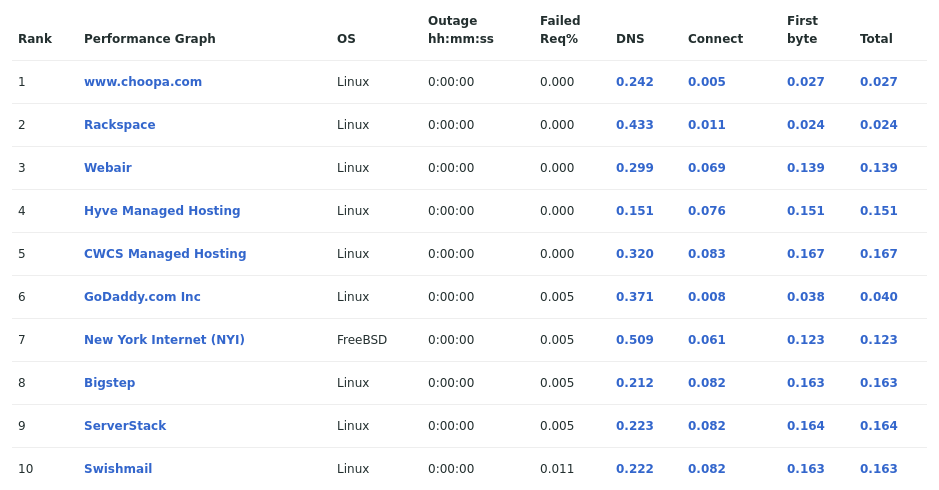Click Connect value 0.005 for choopa

click(x=707, y=81)
